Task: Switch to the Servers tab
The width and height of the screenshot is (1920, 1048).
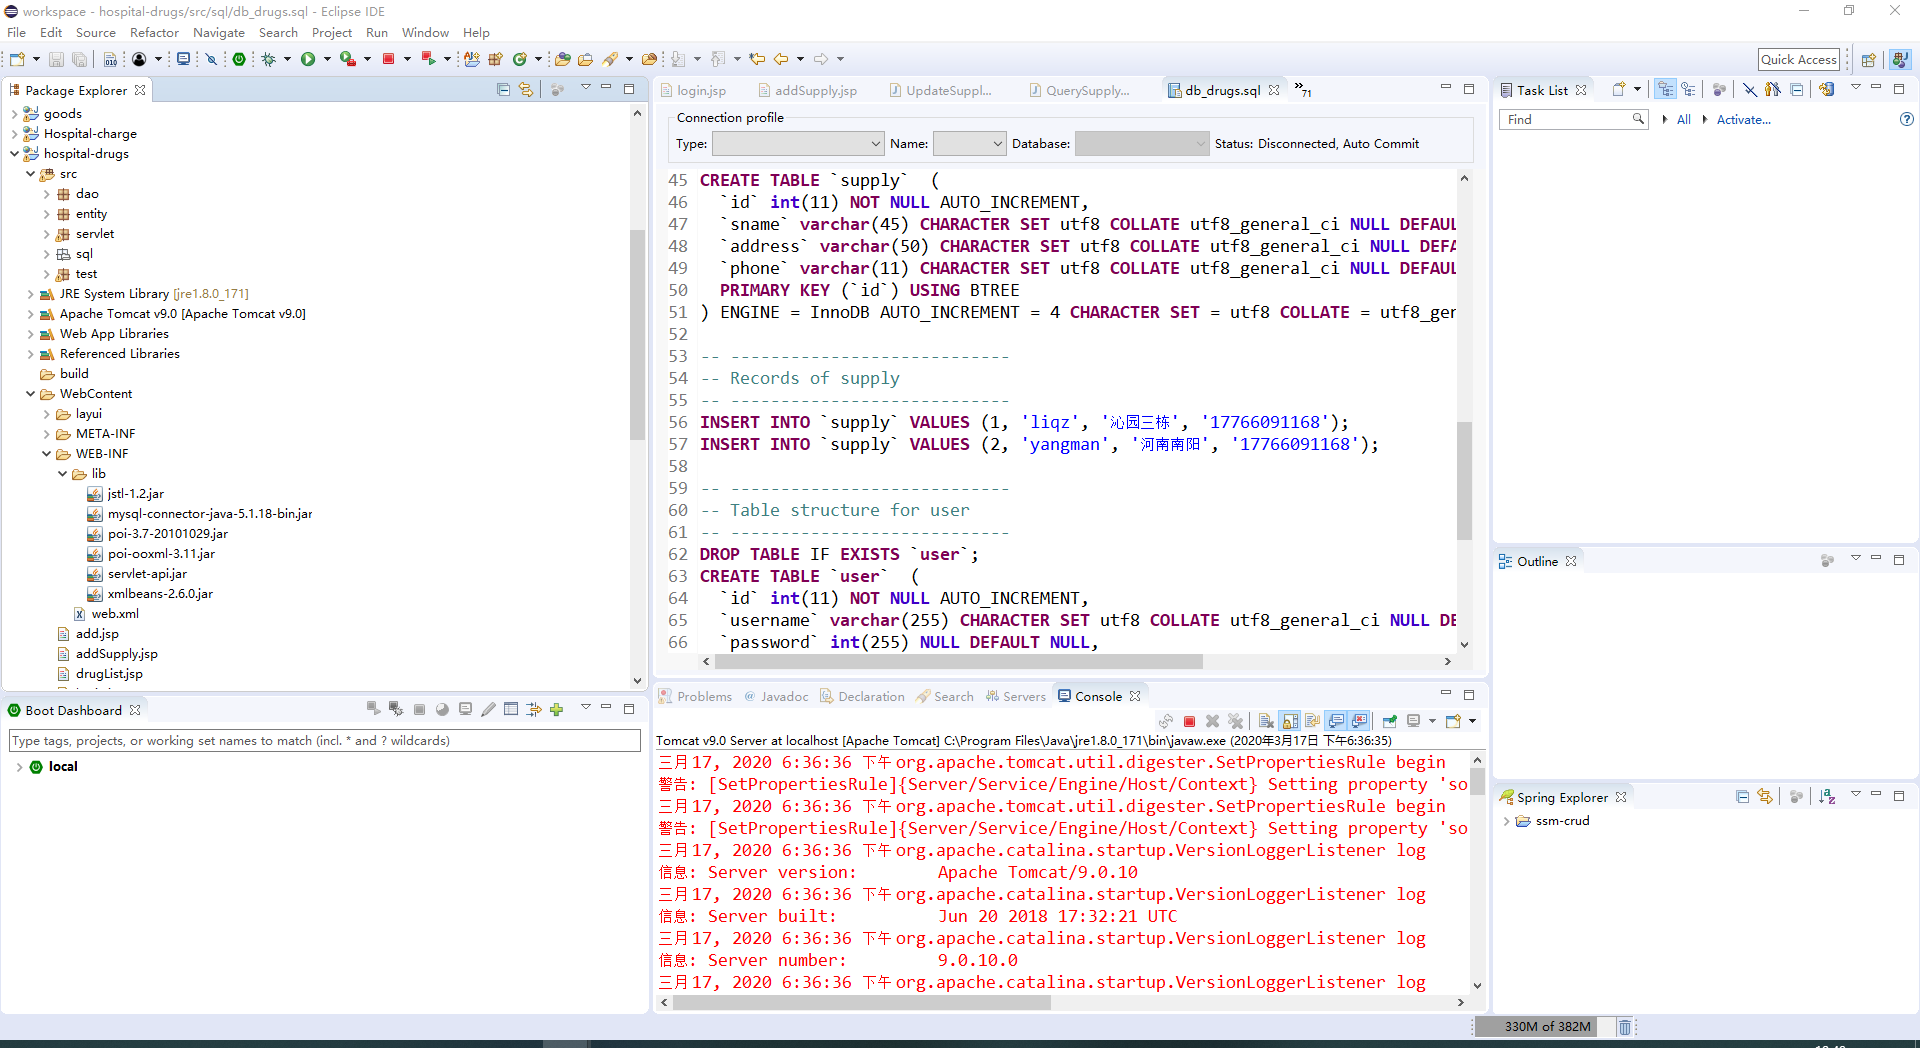Action: click(x=1016, y=697)
